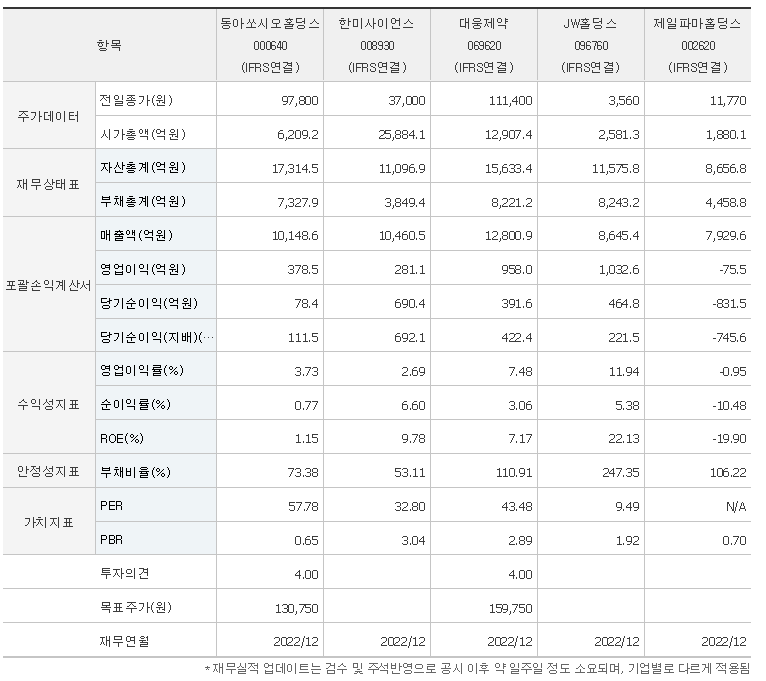Click the 제일파마홀딩스 column header
This screenshot has height=681, width=766.
point(698,45)
